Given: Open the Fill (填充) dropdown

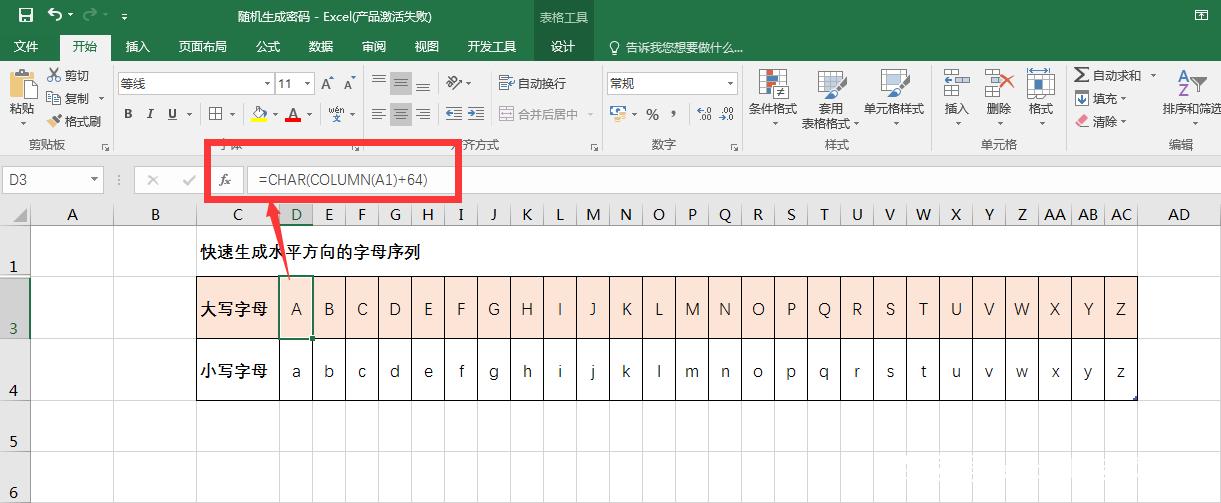Looking at the screenshot, I should (1101, 98).
